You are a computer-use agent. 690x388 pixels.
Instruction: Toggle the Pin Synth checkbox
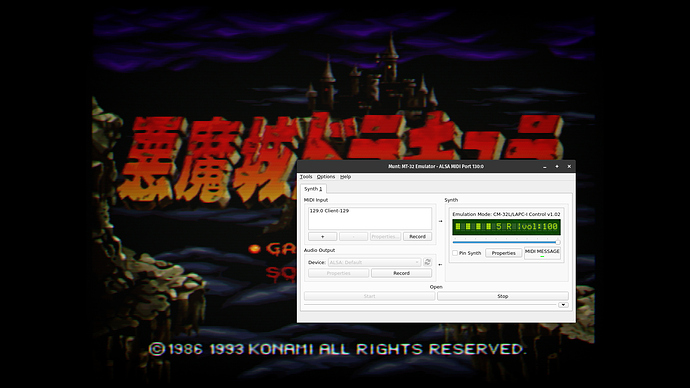pyautogui.click(x=455, y=253)
